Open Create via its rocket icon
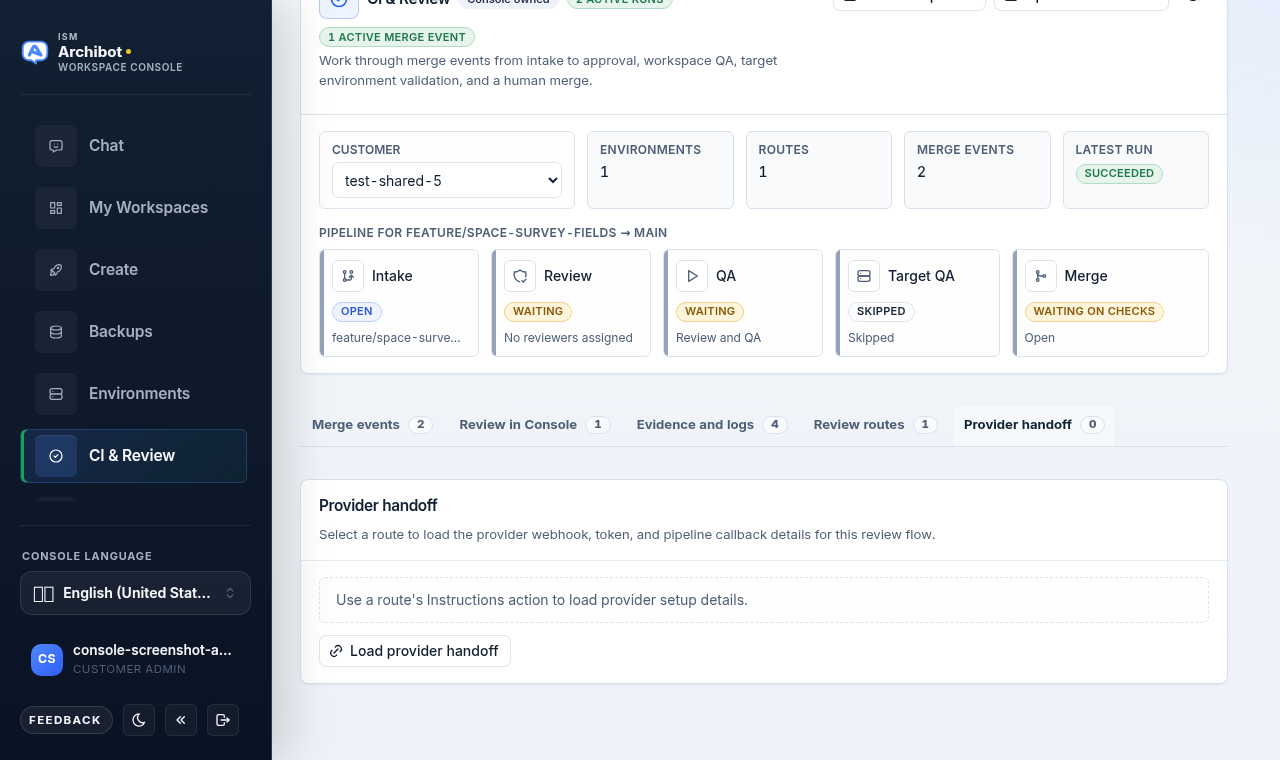The width and height of the screenshot is (1280, 760). click(x=56, y=270)
